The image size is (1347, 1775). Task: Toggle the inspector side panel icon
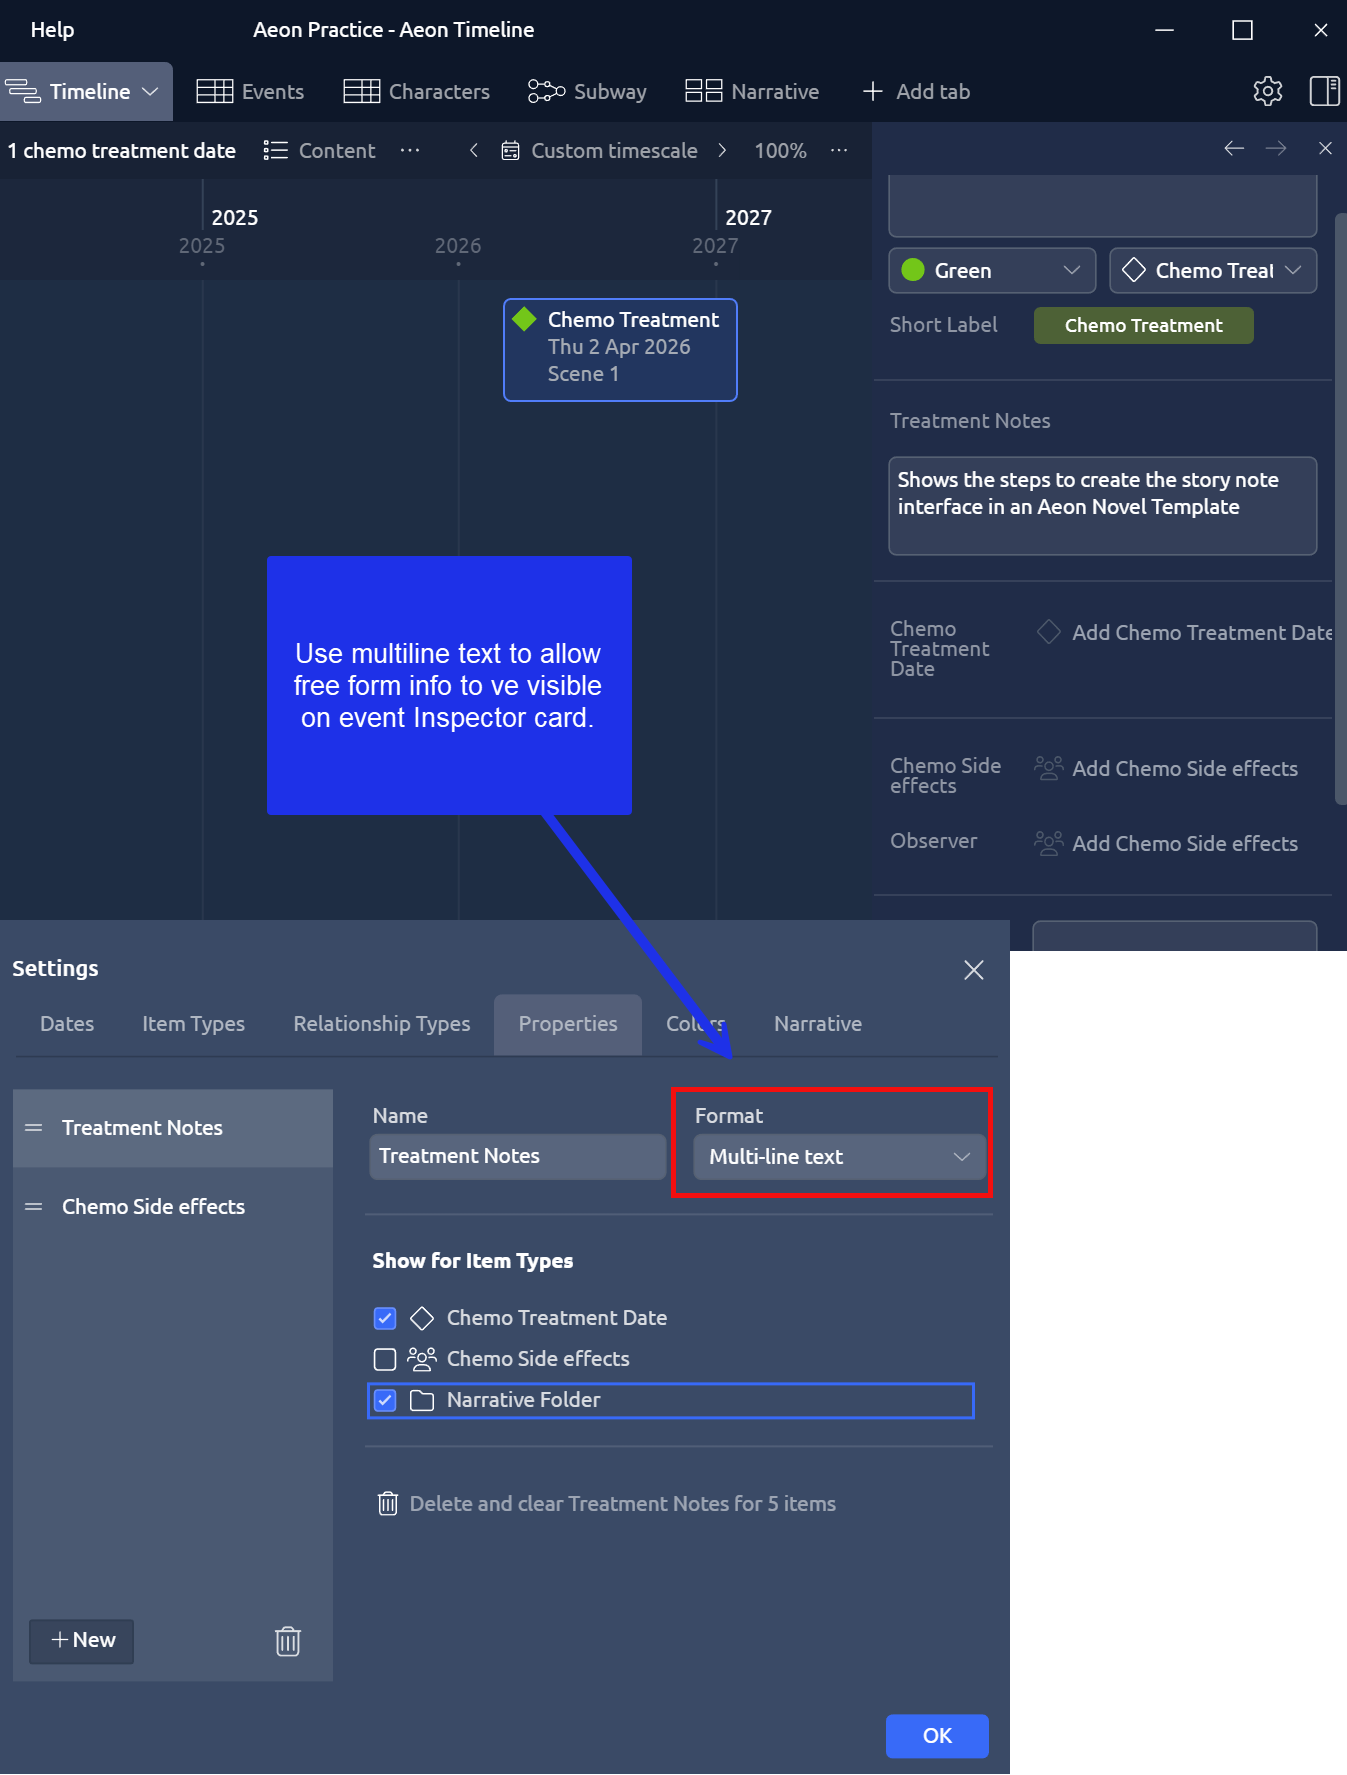pyautogui.click(x=1324, y=91)
